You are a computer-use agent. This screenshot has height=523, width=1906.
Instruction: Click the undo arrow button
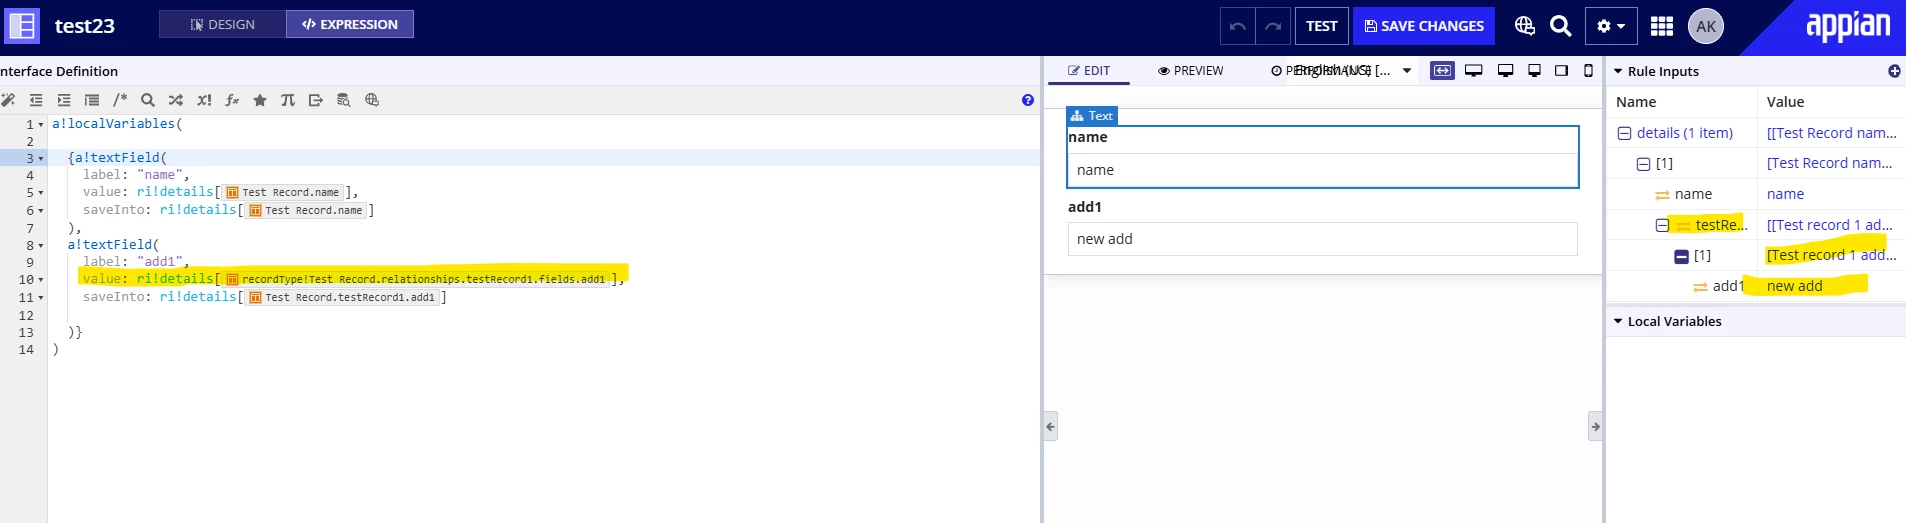click(1237, 26)
